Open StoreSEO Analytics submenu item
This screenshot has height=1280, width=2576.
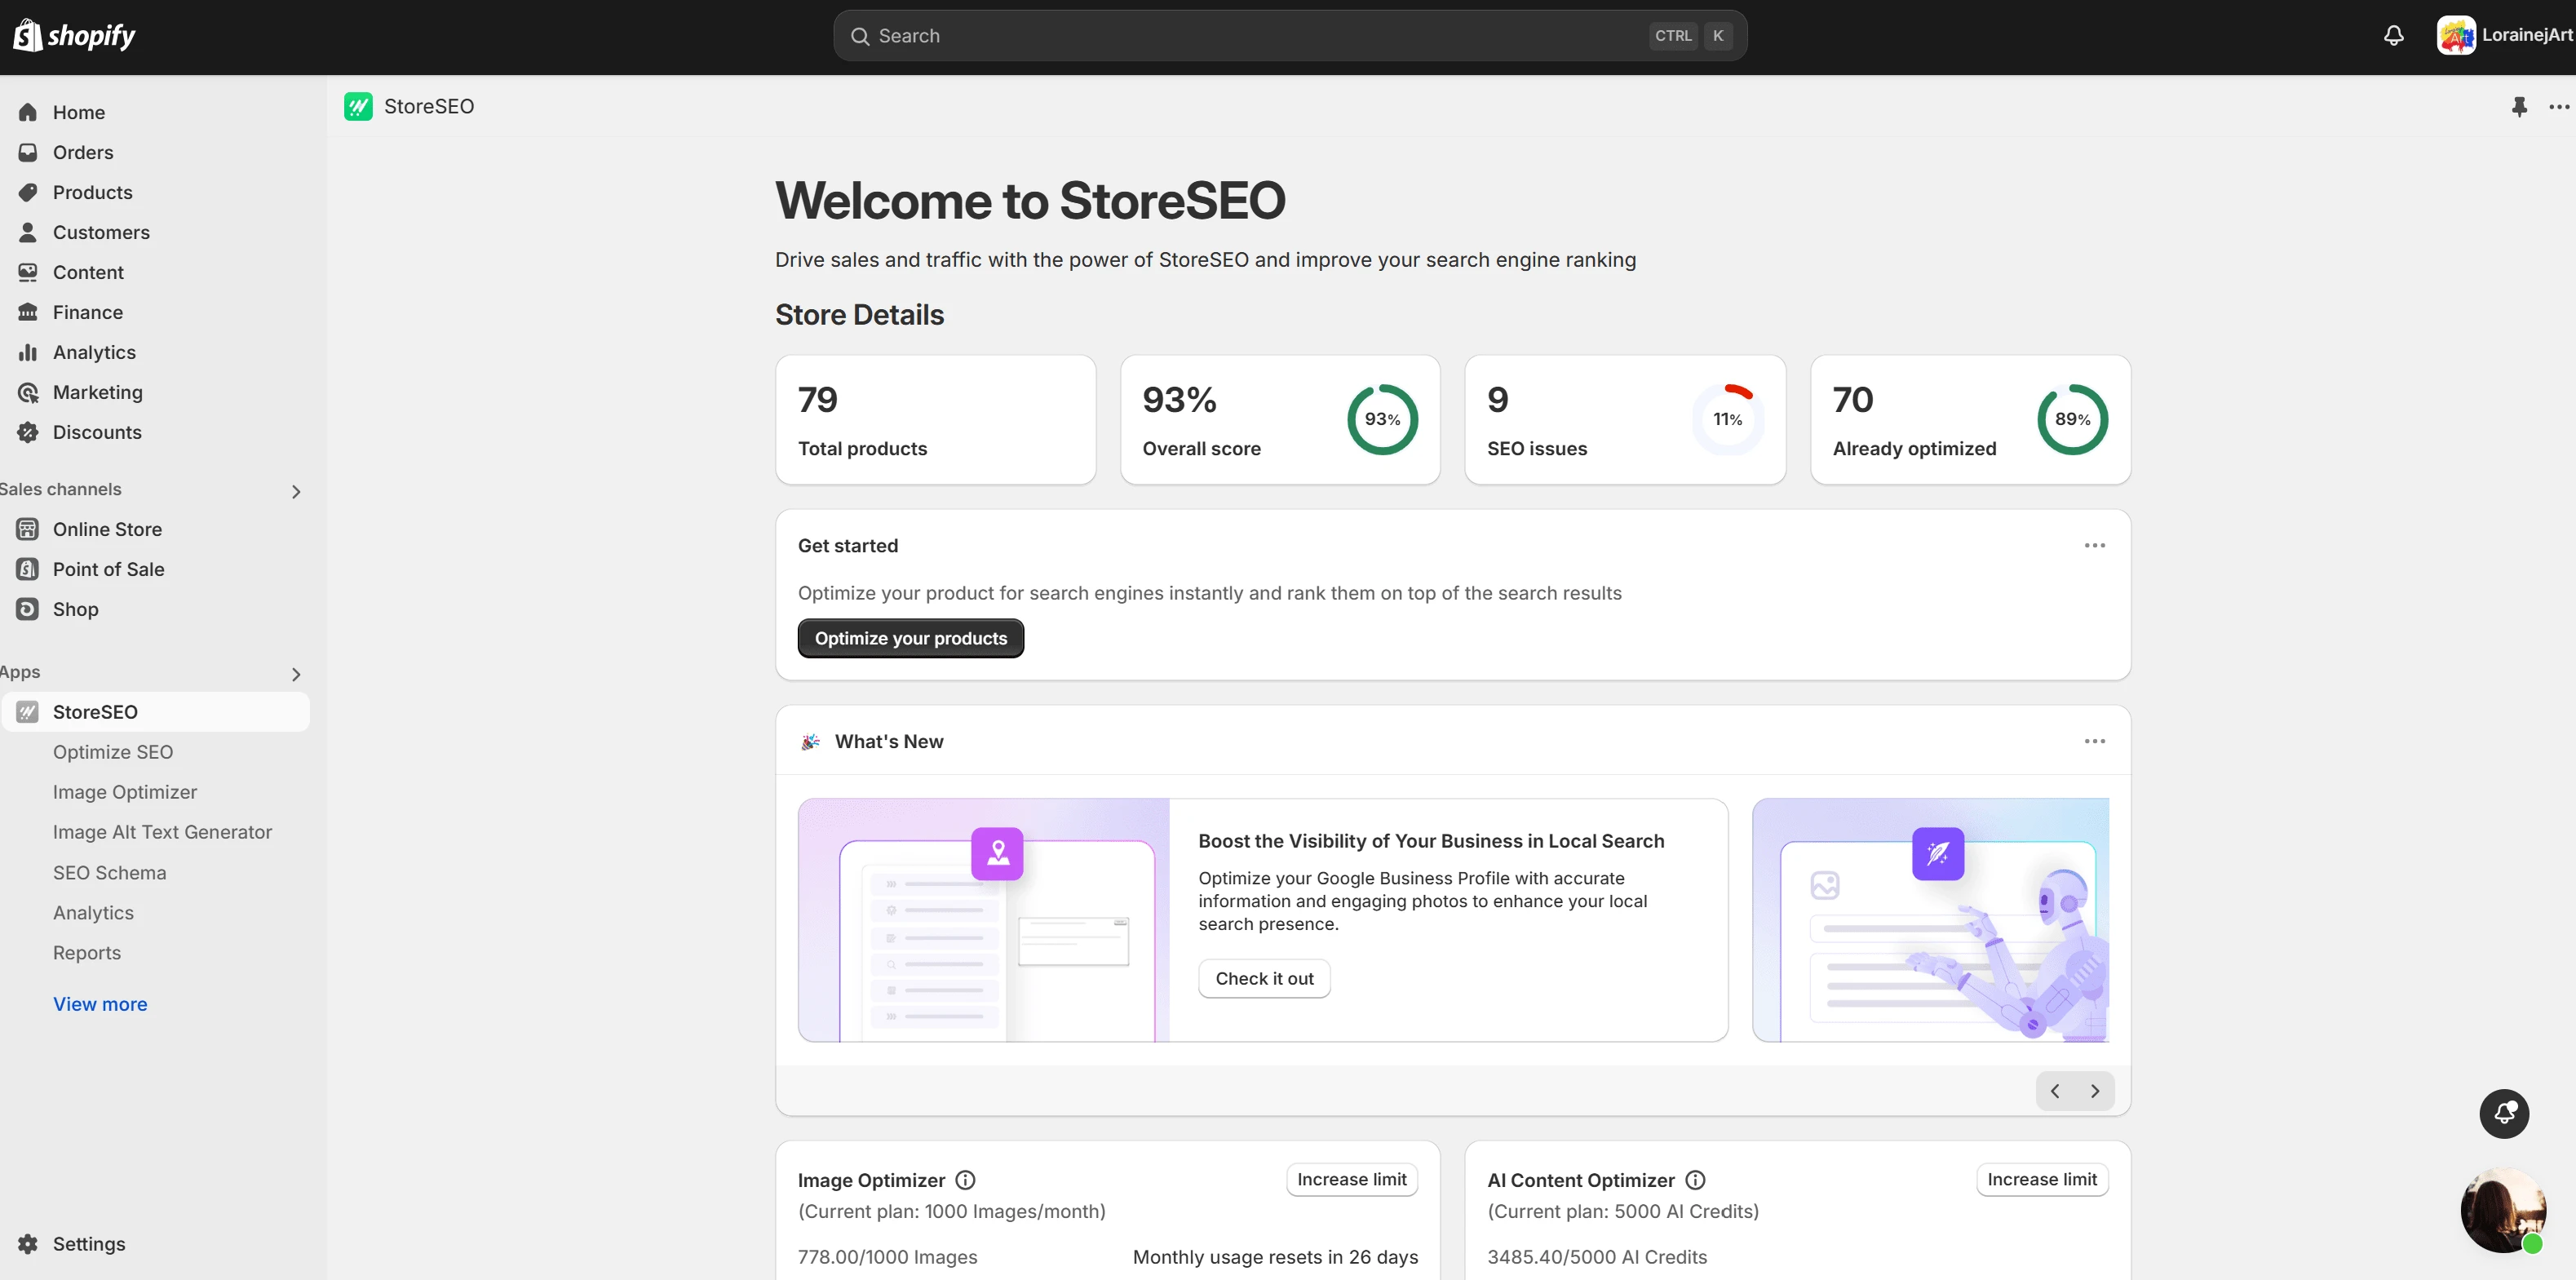[93, 913]
